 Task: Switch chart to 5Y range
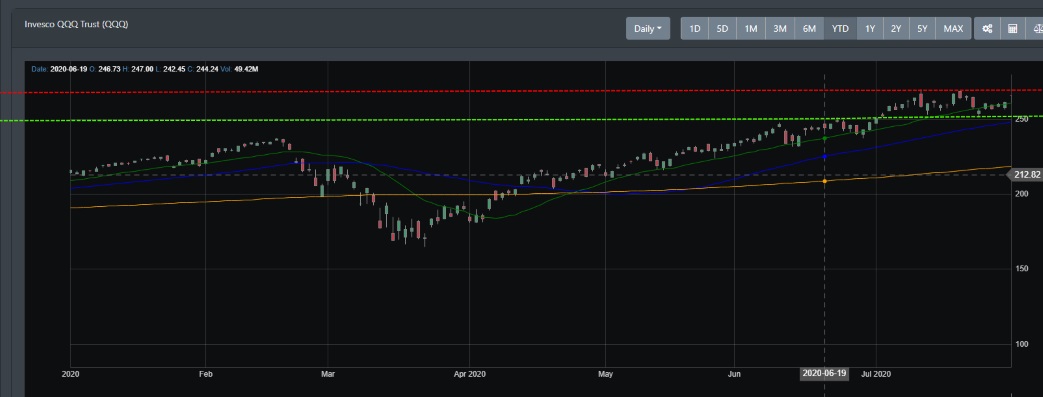point(922,29)
